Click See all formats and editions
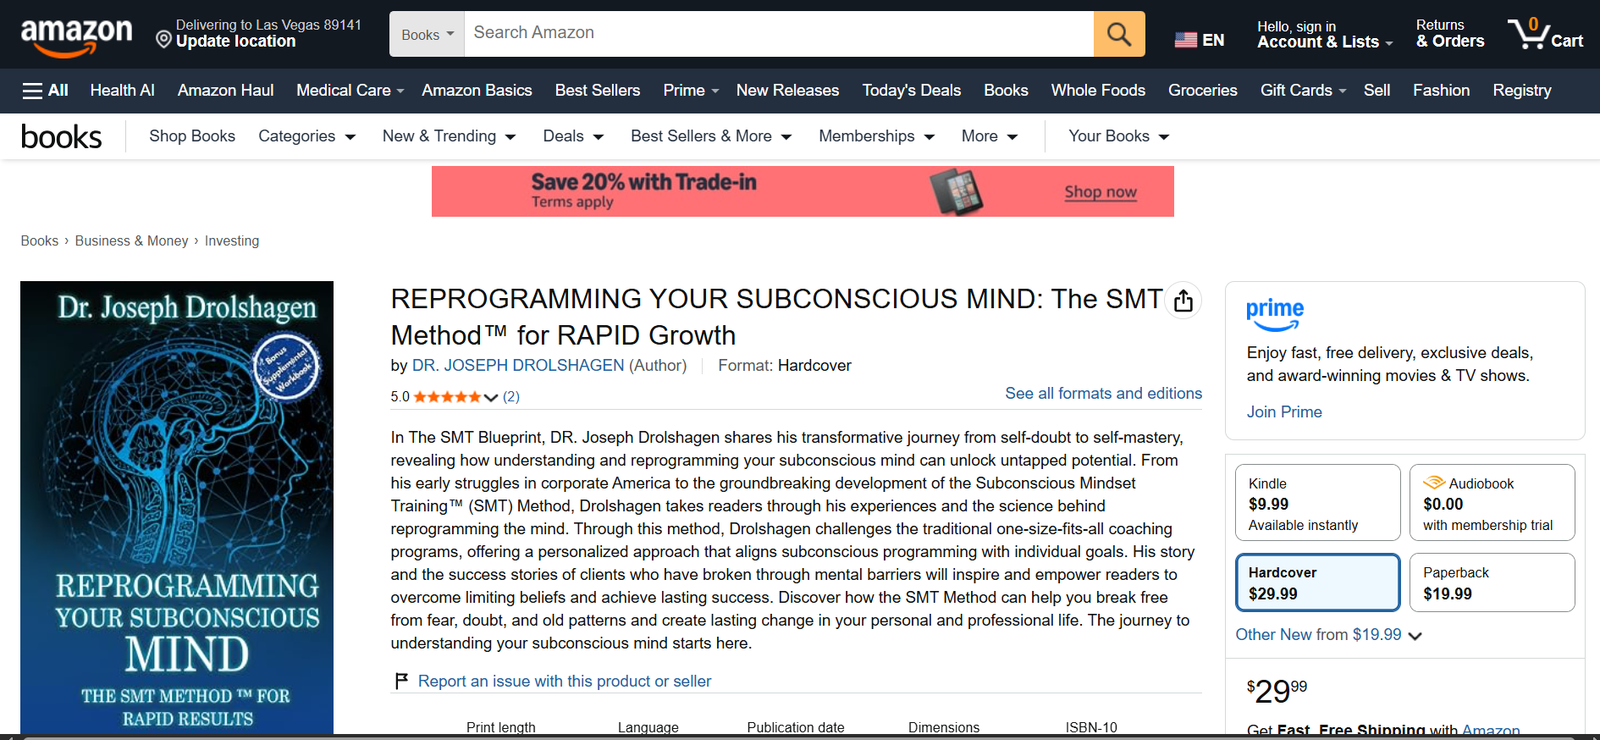The height and width of the screenshot is (740, 1600). [x=1104, y=394]
